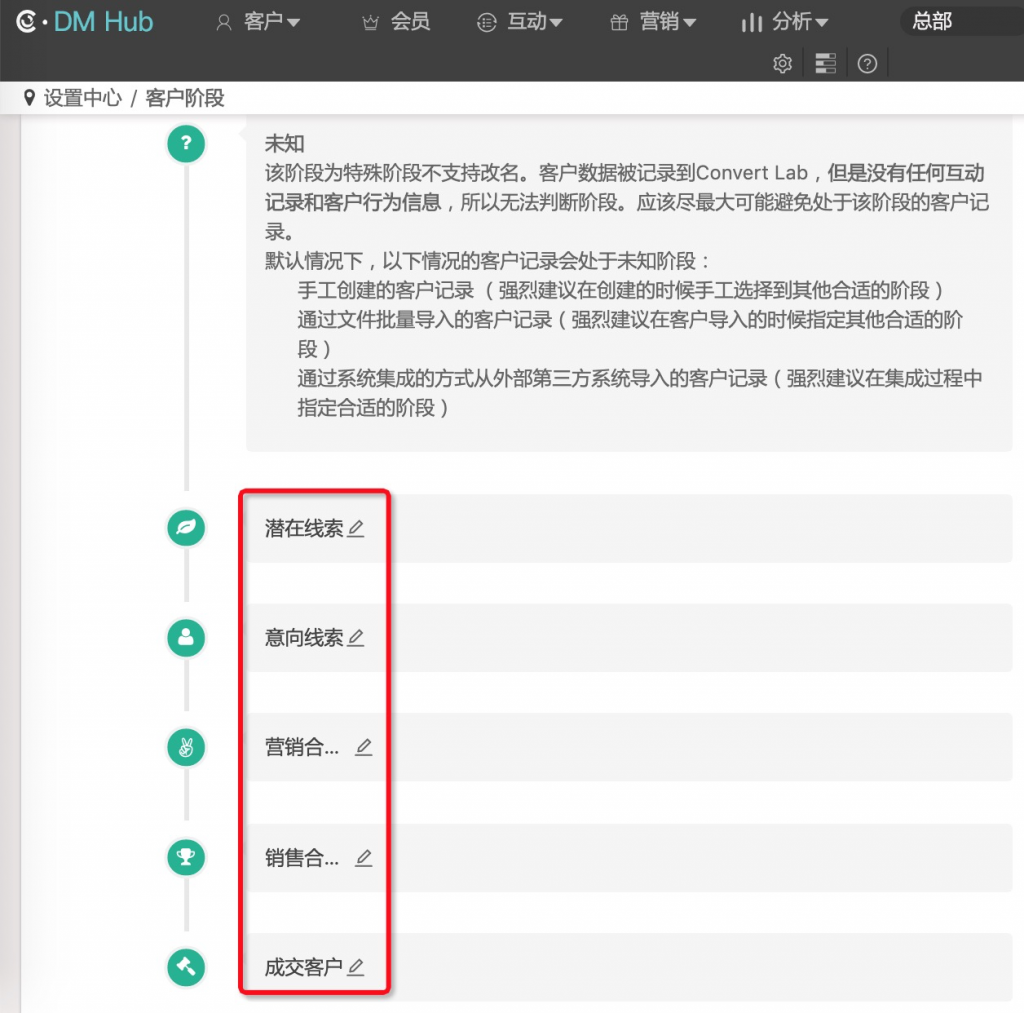This screenshot has width=1024, height=1013.
Task: Open the 分析 dropdown menu
Action: (785, 22)
